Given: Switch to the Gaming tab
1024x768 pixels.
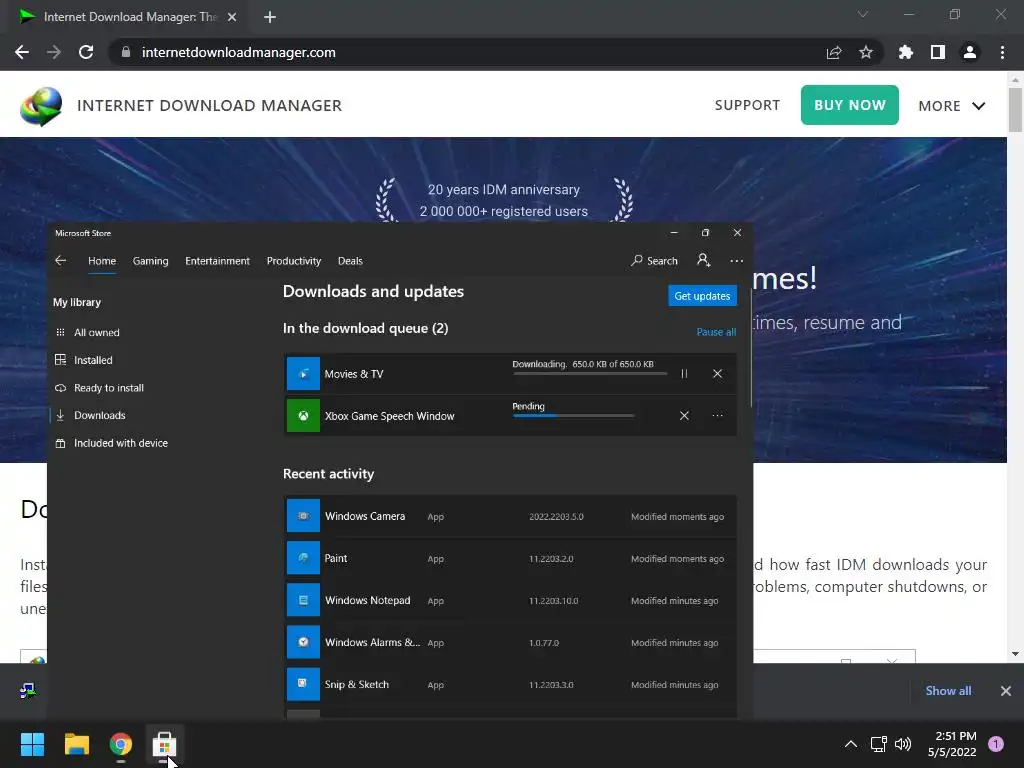Looking at the screenshot, I should (x=150, y=261).
